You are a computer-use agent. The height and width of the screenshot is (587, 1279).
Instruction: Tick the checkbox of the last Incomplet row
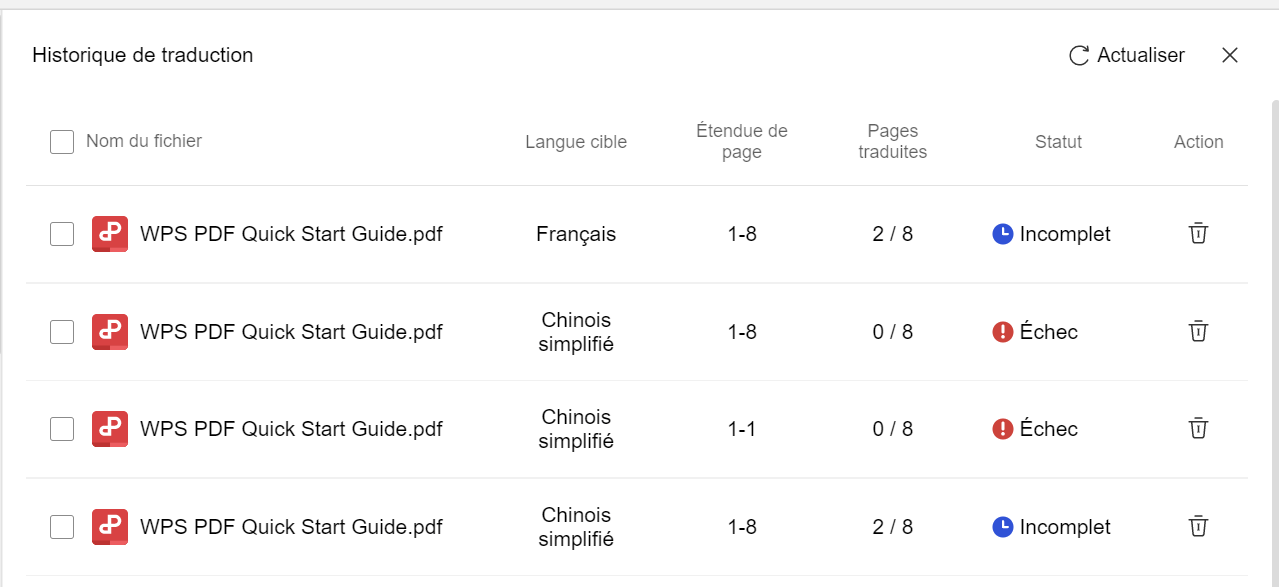pos(62,527)
